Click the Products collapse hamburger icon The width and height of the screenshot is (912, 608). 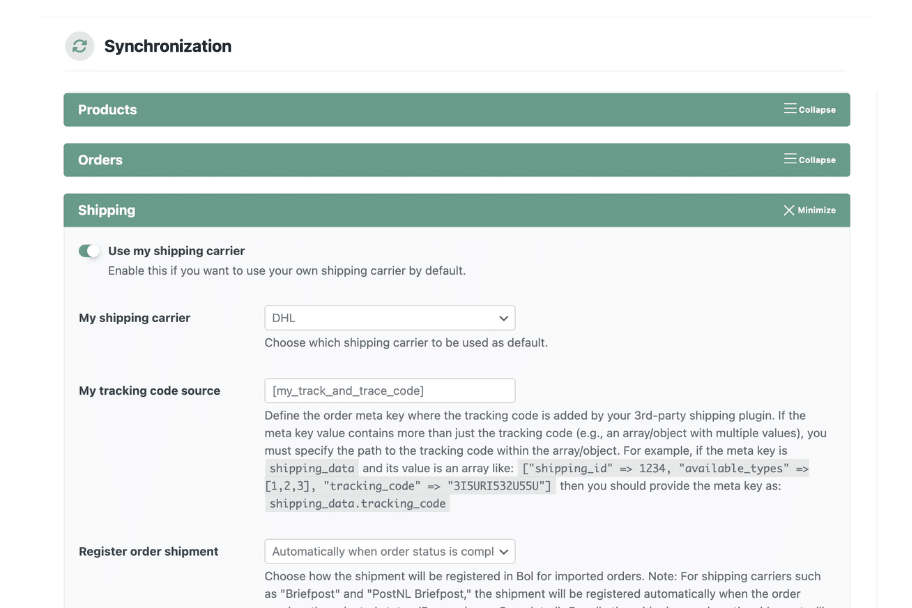[x=790, y=109]
